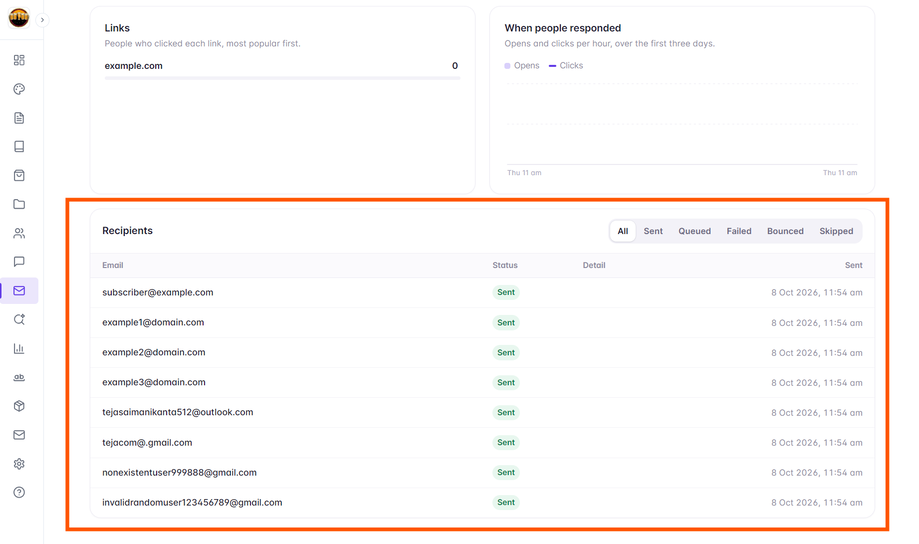This screenshot has width=919, height=544.
Task: Open the users/members icon in sidebar
Action: 19,233
